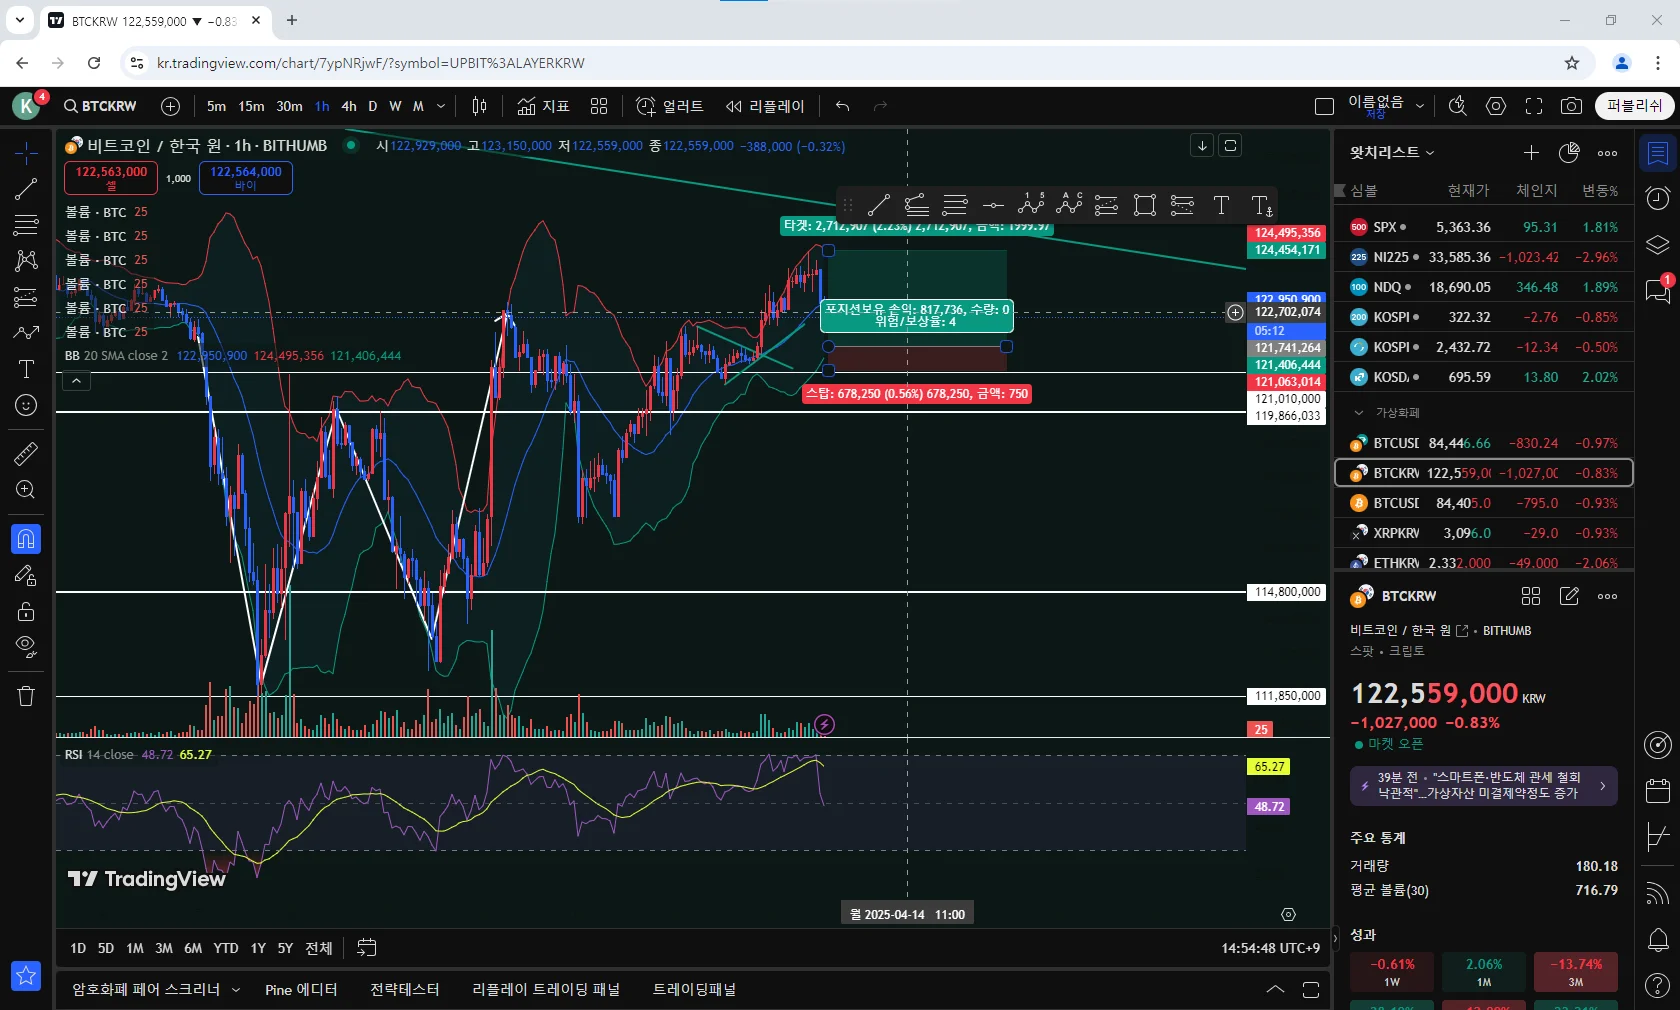Open candlestick chart type selector
The height and width of the screenshot is (1010, 1680).
[x=480, y=106]
